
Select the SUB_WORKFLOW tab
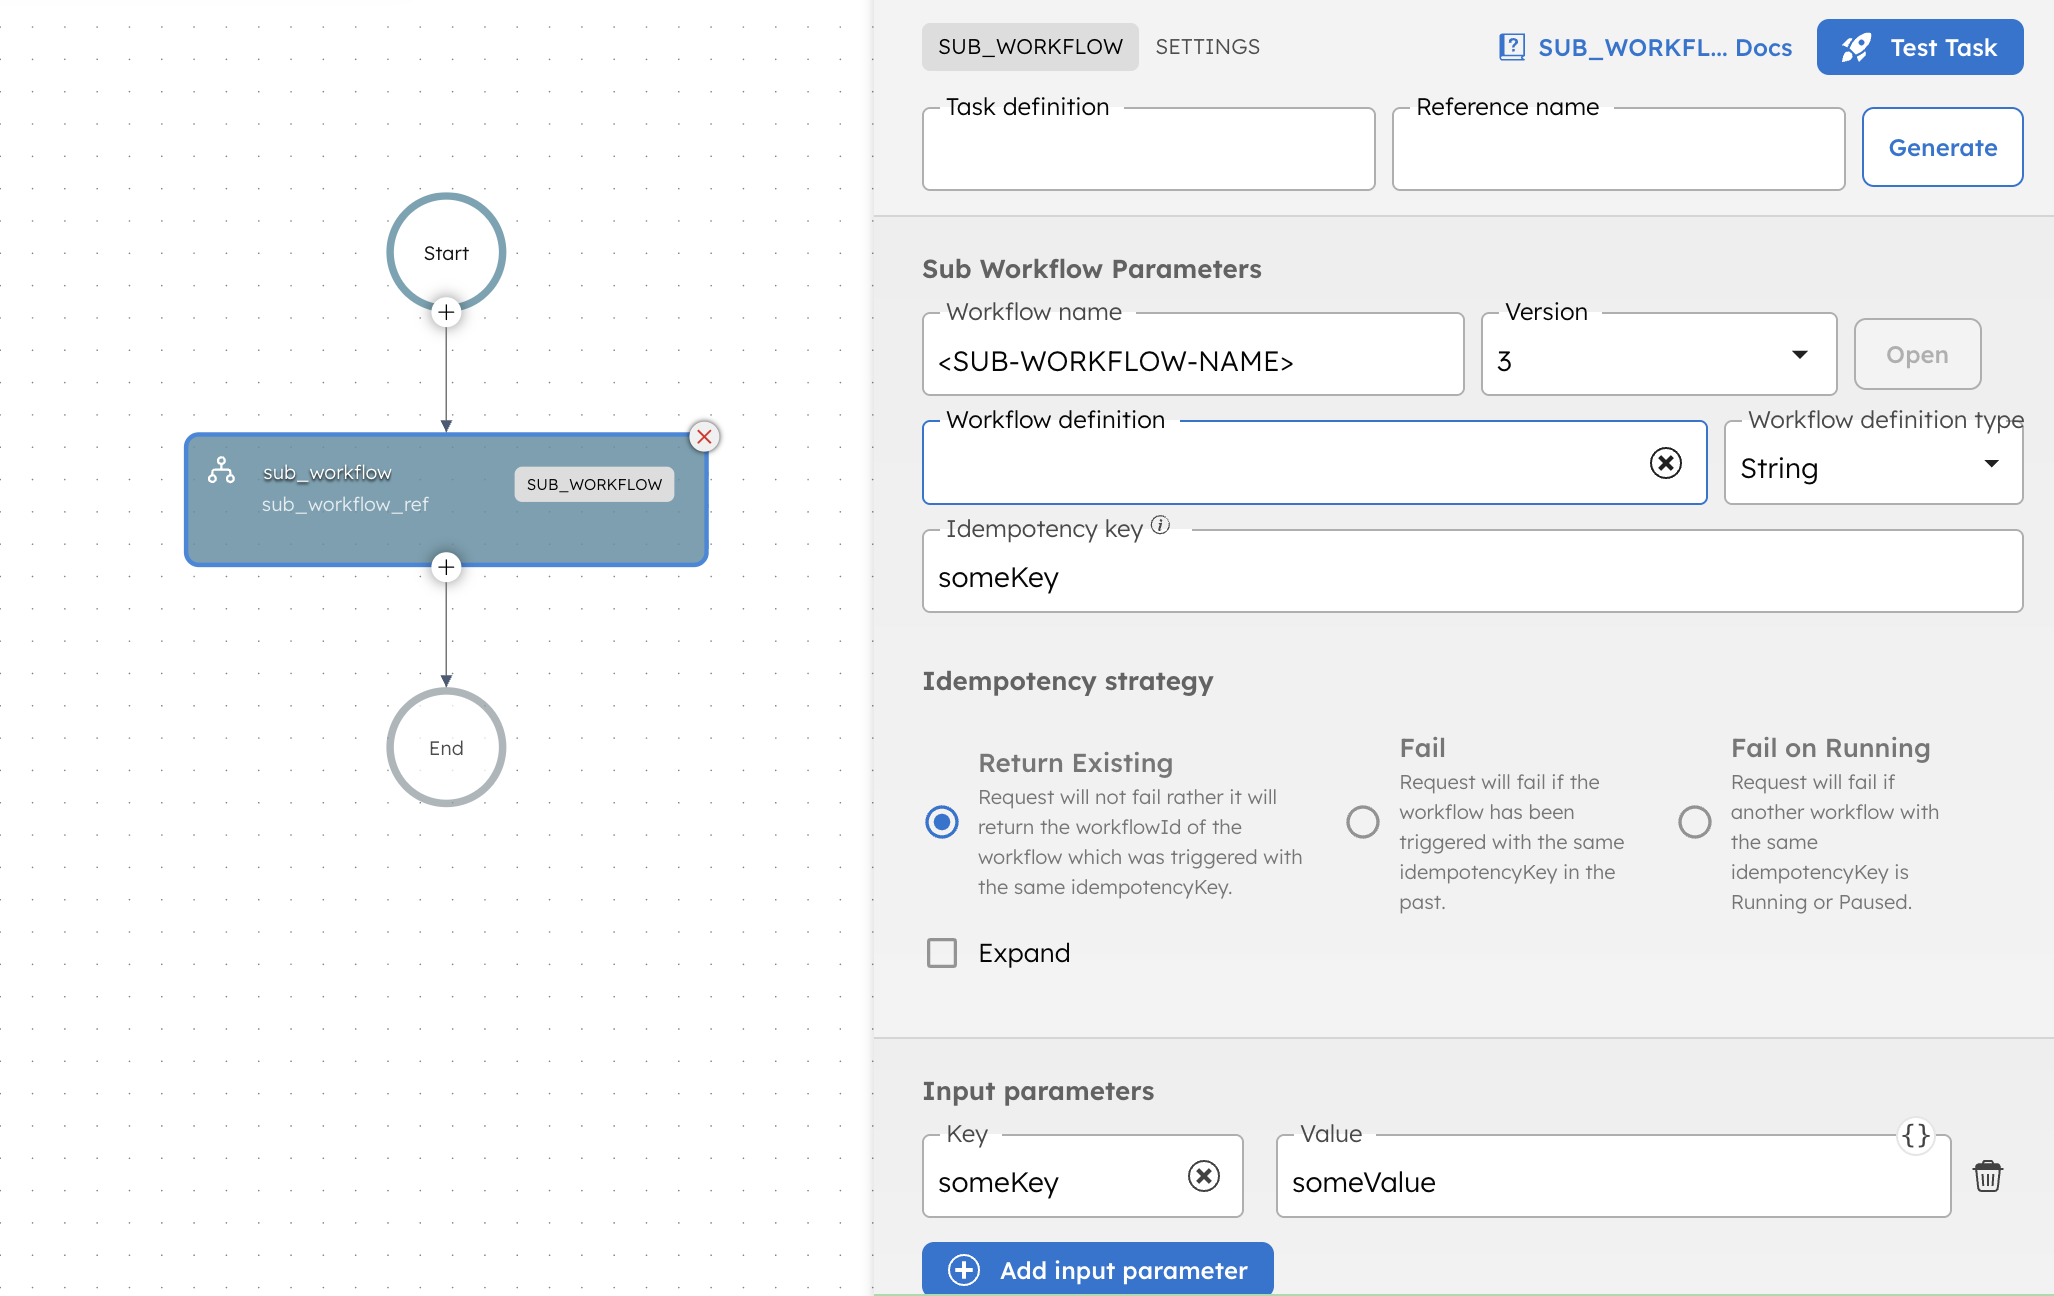[x=1030, y=46]
